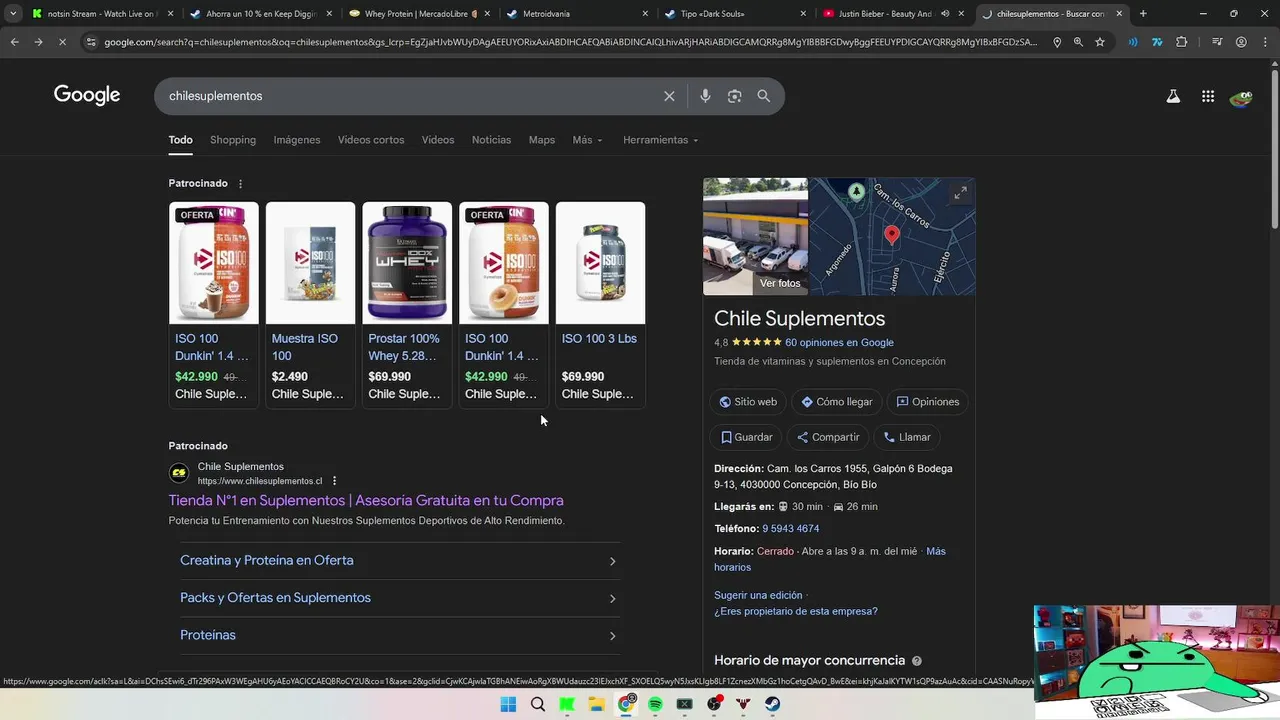Click the Cómo llegar button
Image resolution: width=1280 pixels, height=720 pixels.
pos(836,402)
